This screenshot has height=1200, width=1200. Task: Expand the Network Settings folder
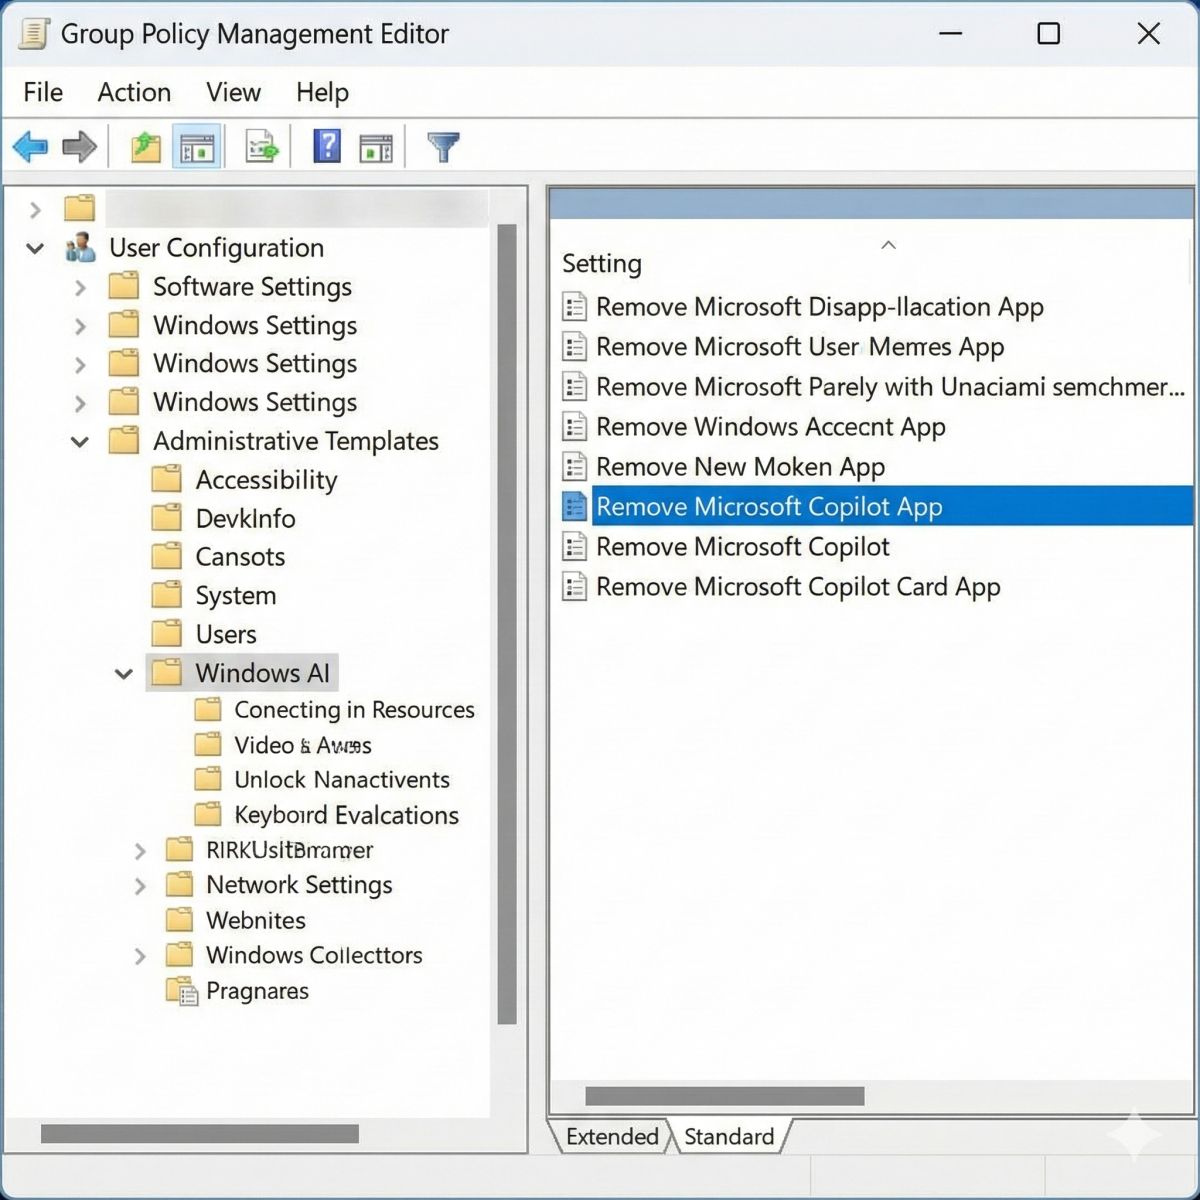140,886
